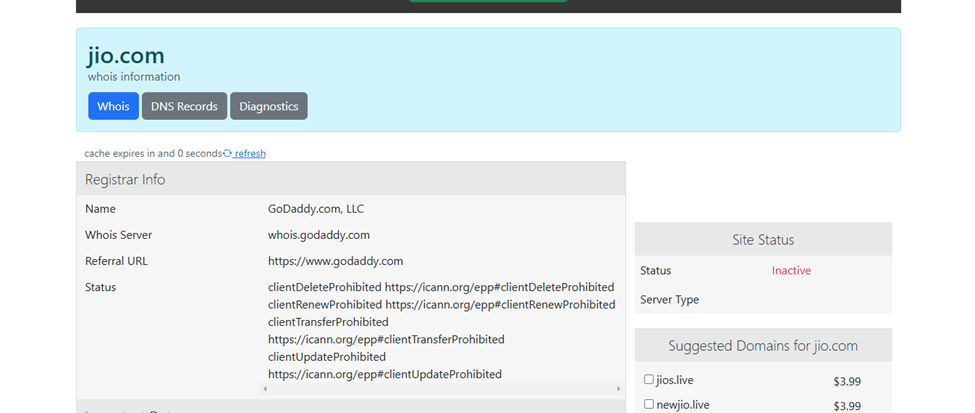Click the Registrar Info section header

(x=351, y=179)
